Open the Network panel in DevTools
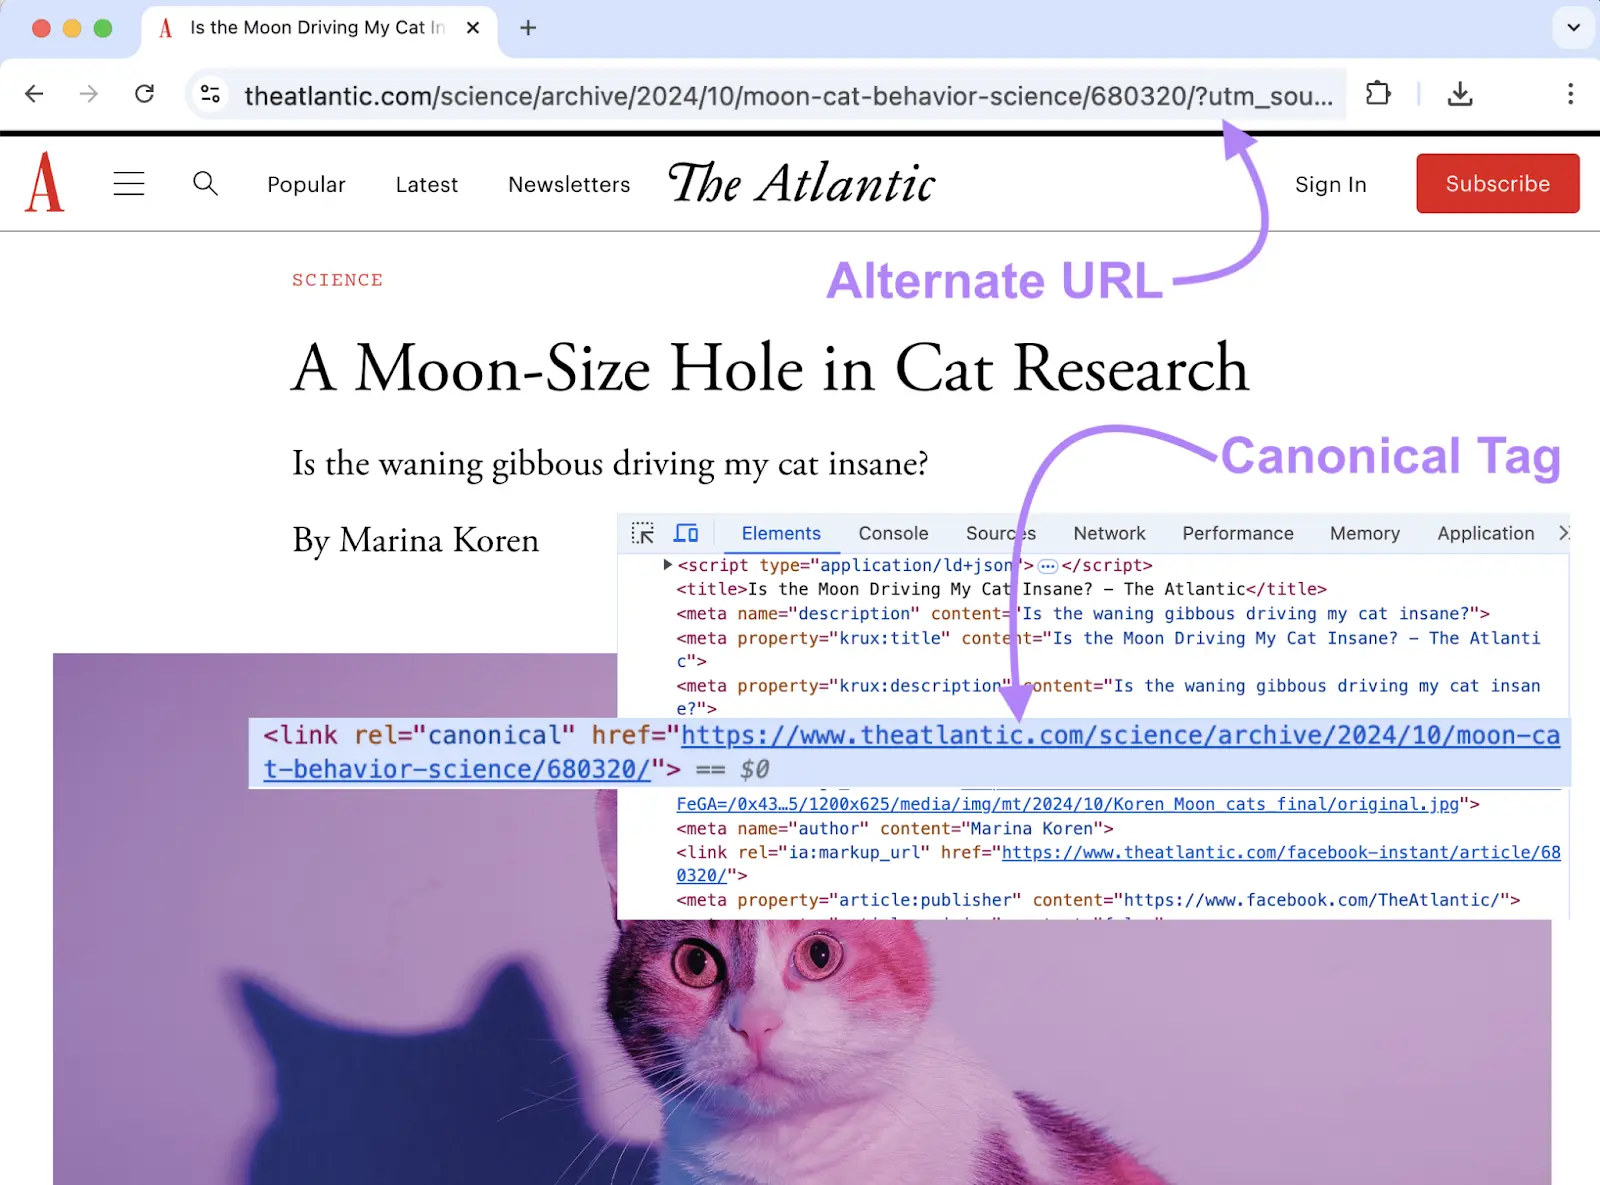 pyautogui.click(x=1109, y=533)
